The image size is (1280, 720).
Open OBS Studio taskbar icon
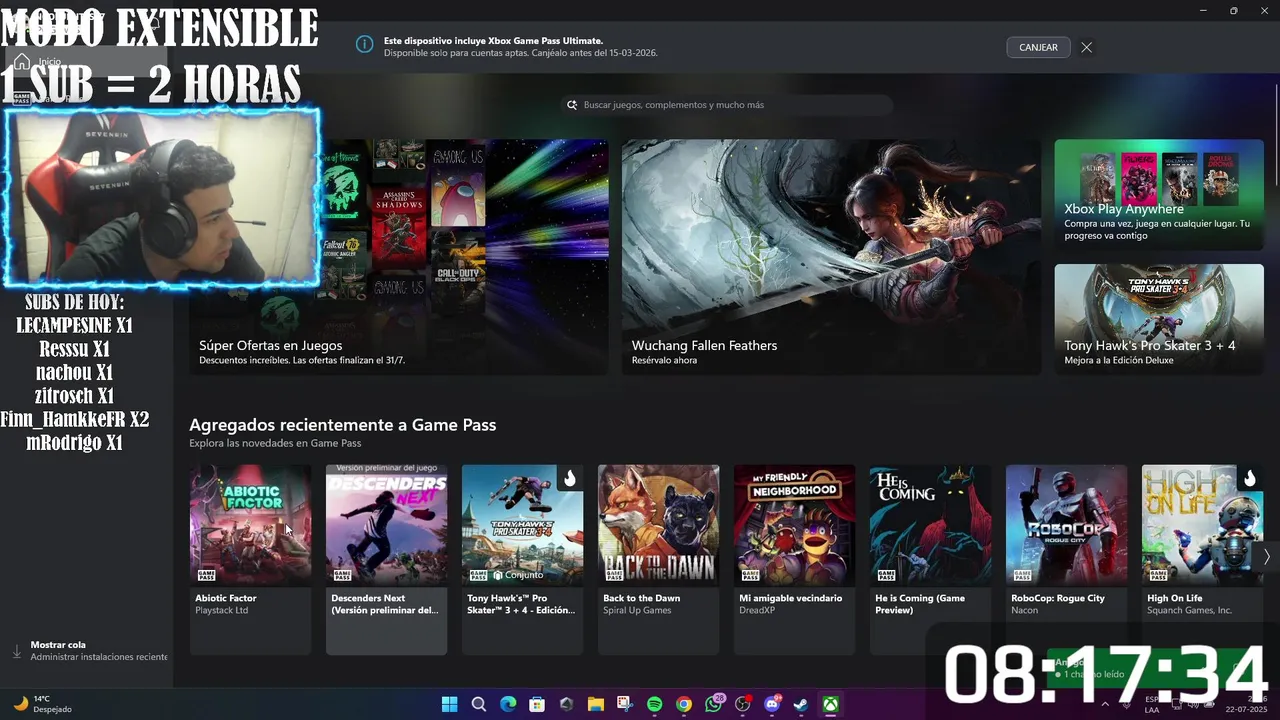pyautogui.click(x=742, y=704)
